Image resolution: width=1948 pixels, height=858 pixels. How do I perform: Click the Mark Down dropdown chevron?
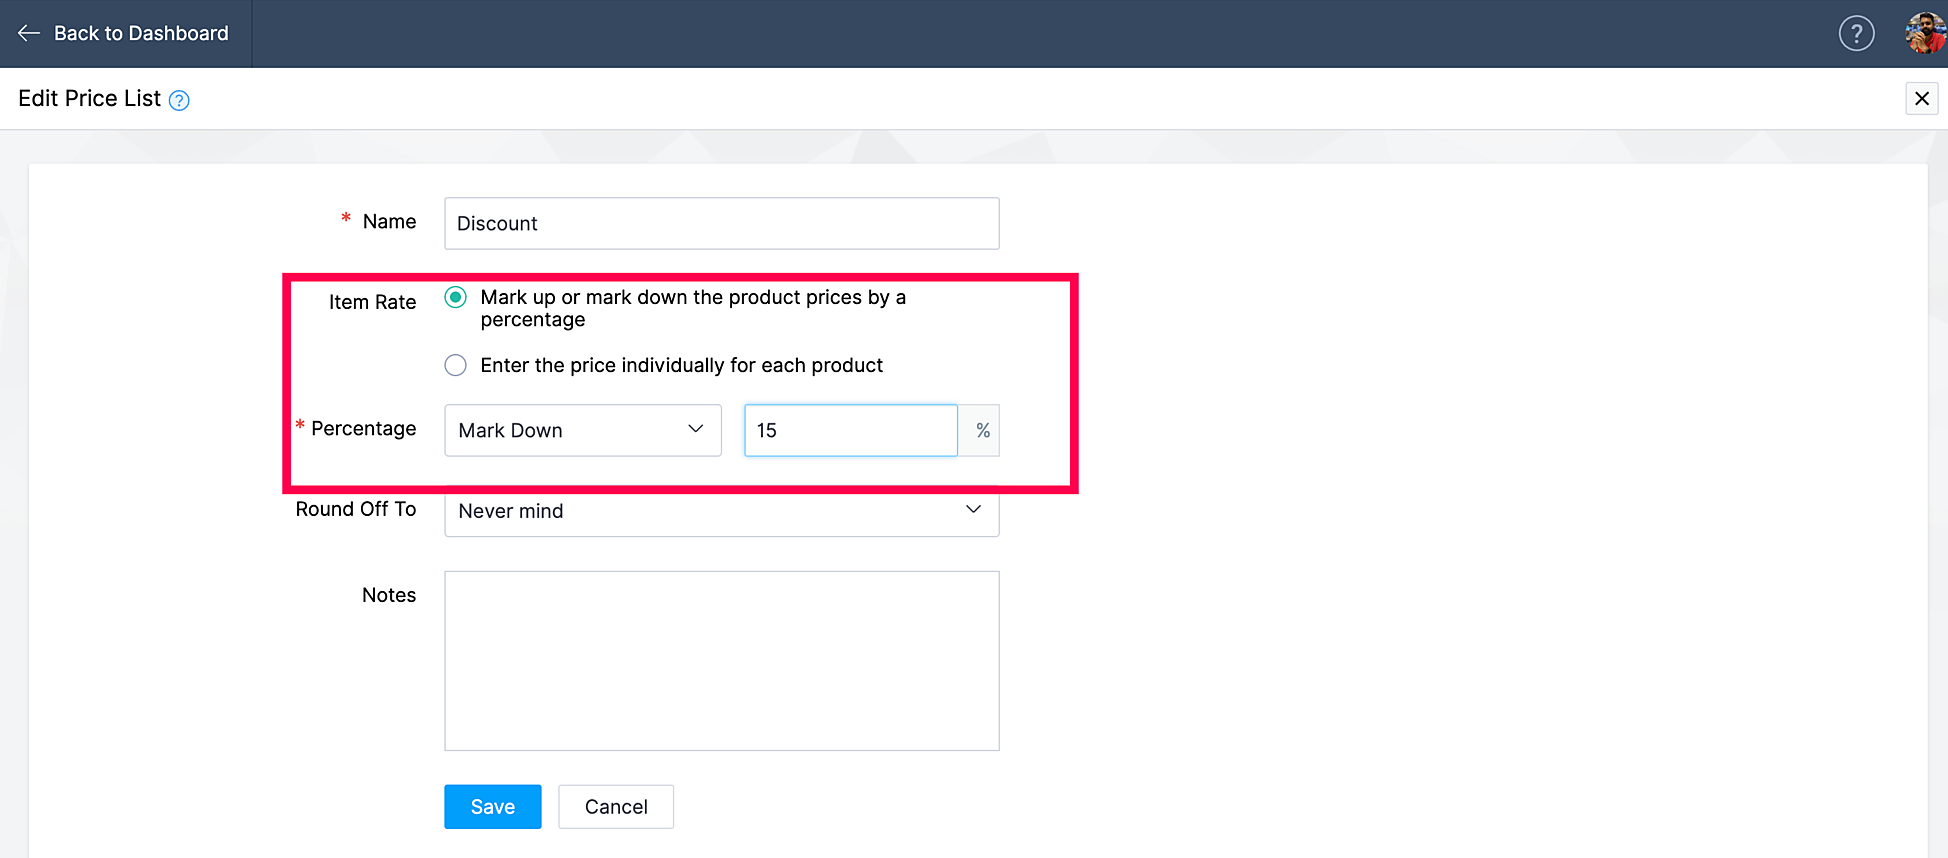coord(696,429)
